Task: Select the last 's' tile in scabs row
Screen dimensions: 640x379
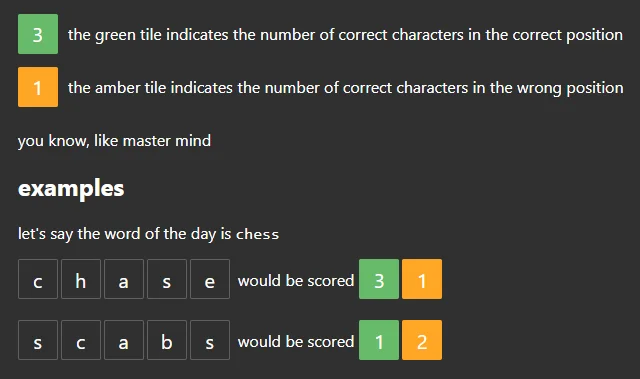Action: (x=210, y=340)
